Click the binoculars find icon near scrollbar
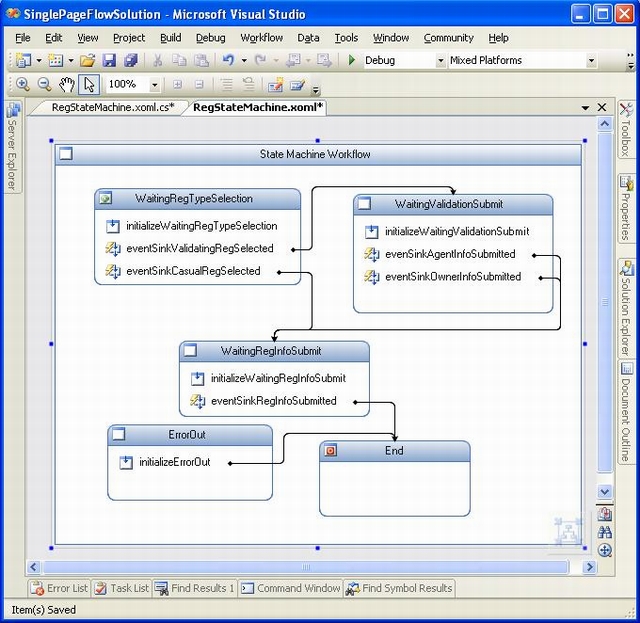The width and height of the screenshot is (640, 623). pos(605,532)
